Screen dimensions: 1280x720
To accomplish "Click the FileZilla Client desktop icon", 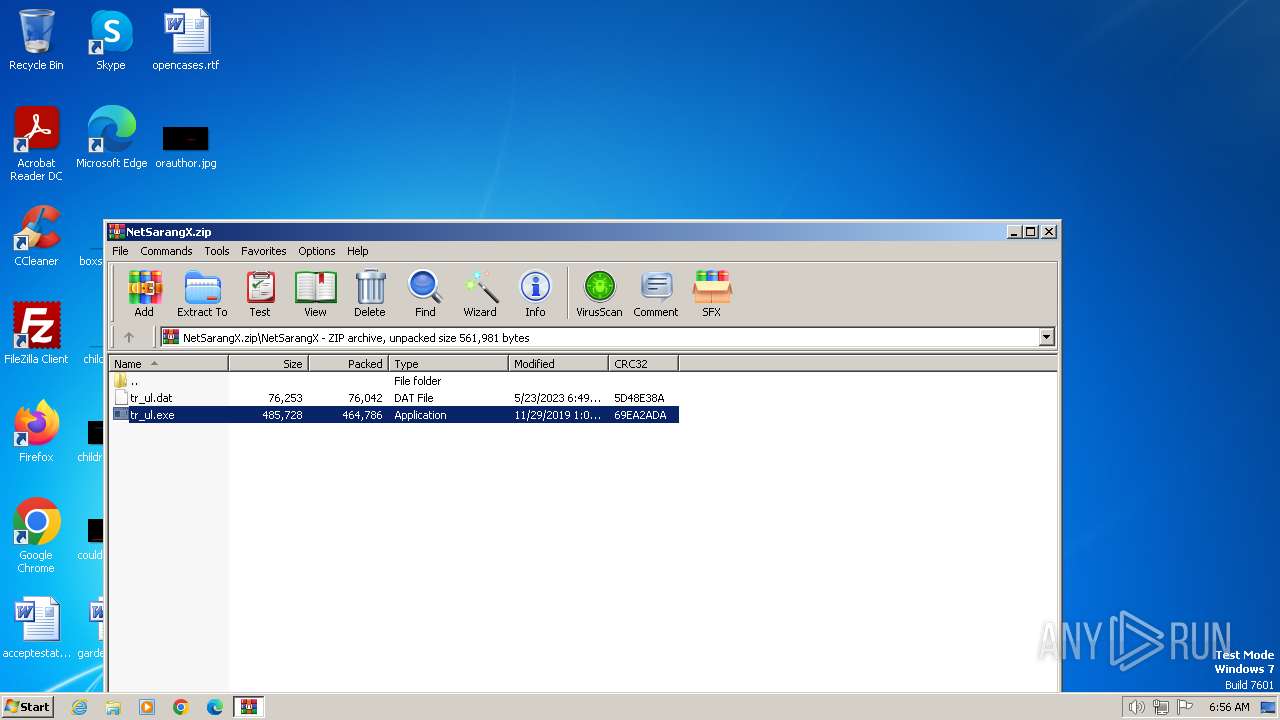I will [x=36, y=334].
